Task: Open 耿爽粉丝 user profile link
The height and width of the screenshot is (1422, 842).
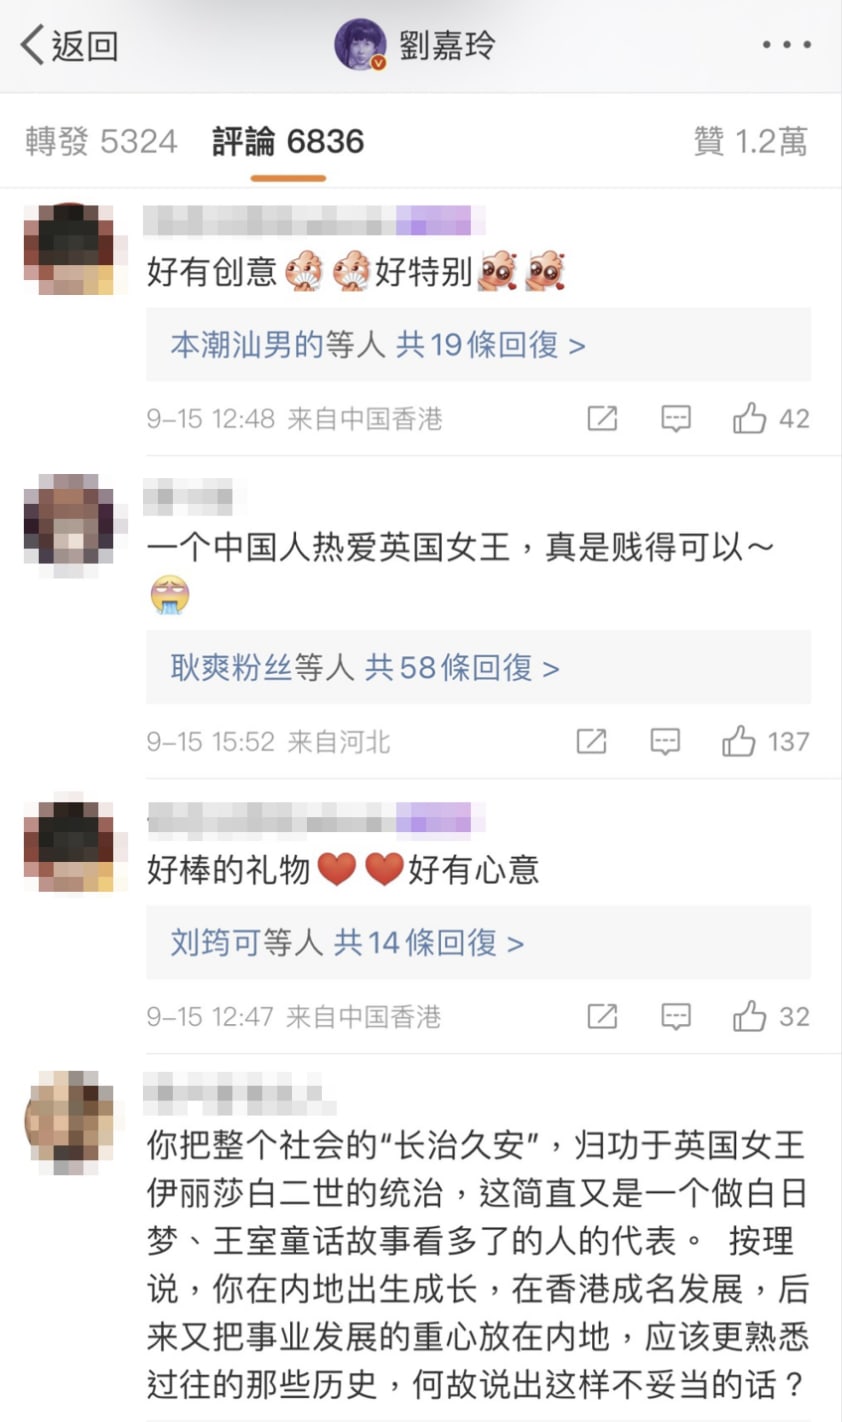Action: click(x=231, y=668)
